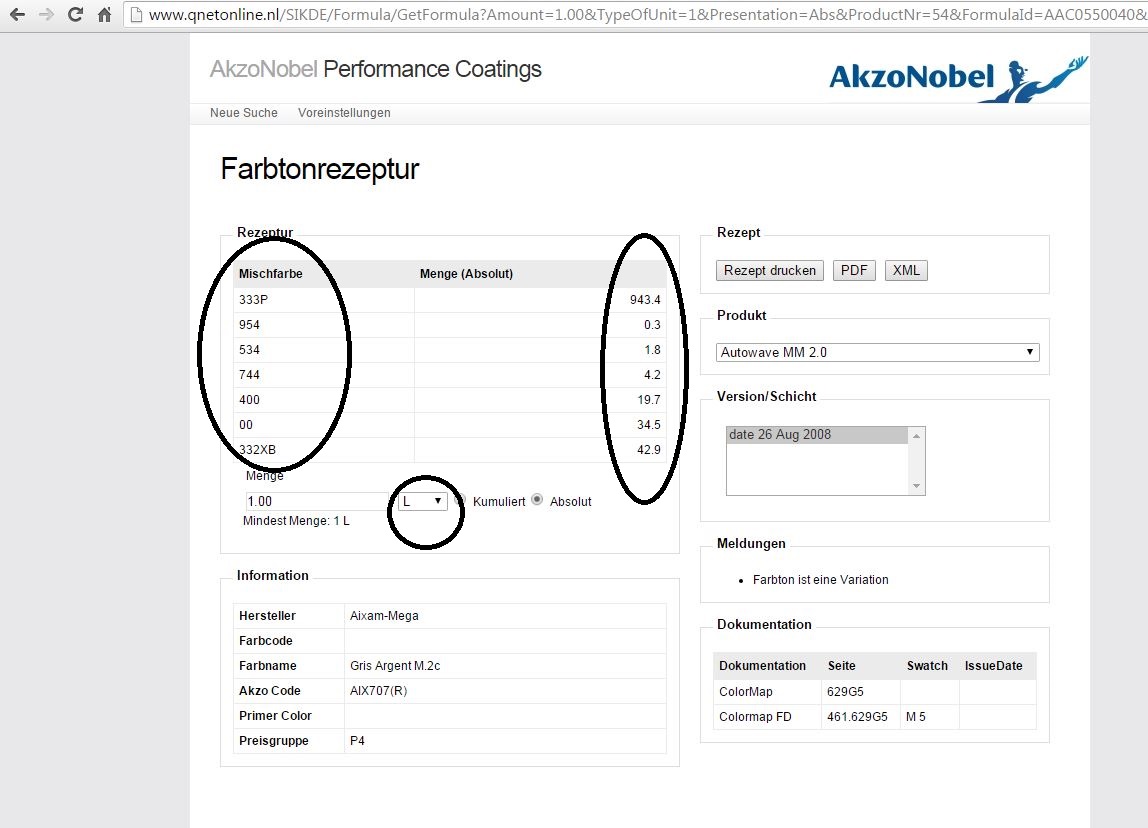Click the 461.629G5 page value
This screenshot has height=828, width=1148.
pyautogui.click(x=857, y=717)
